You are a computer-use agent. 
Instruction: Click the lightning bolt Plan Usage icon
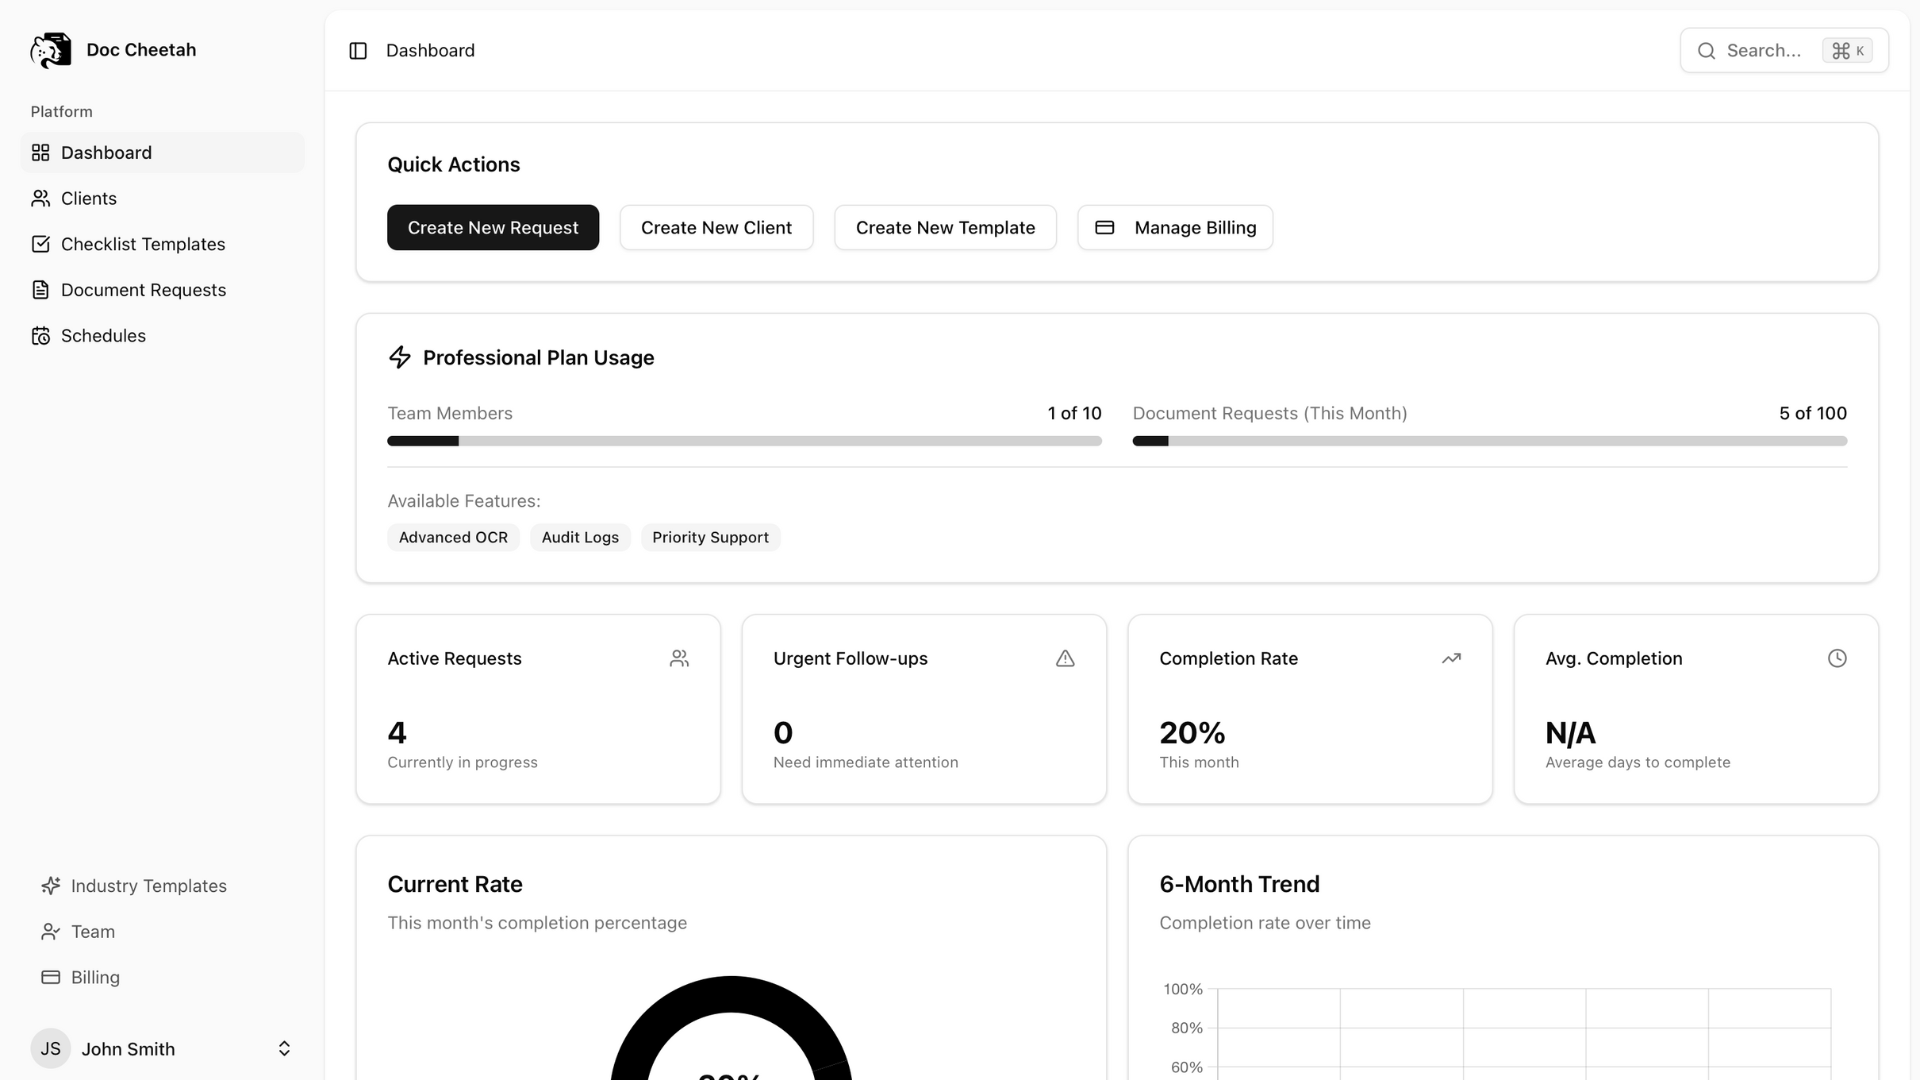pos(400,358)
